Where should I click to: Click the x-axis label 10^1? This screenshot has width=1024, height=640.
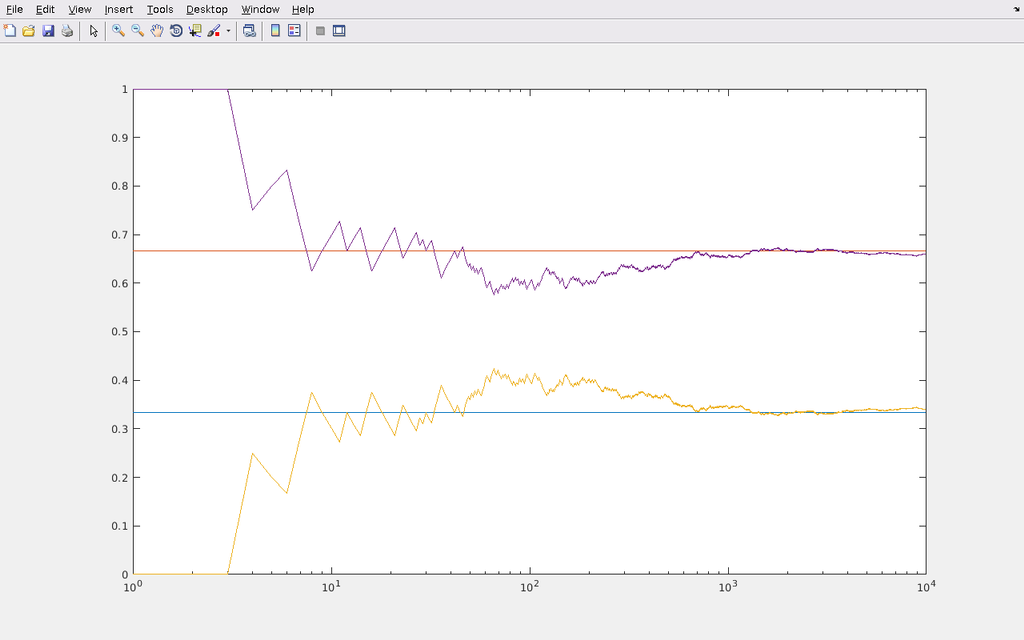click(x=332, y=586)
